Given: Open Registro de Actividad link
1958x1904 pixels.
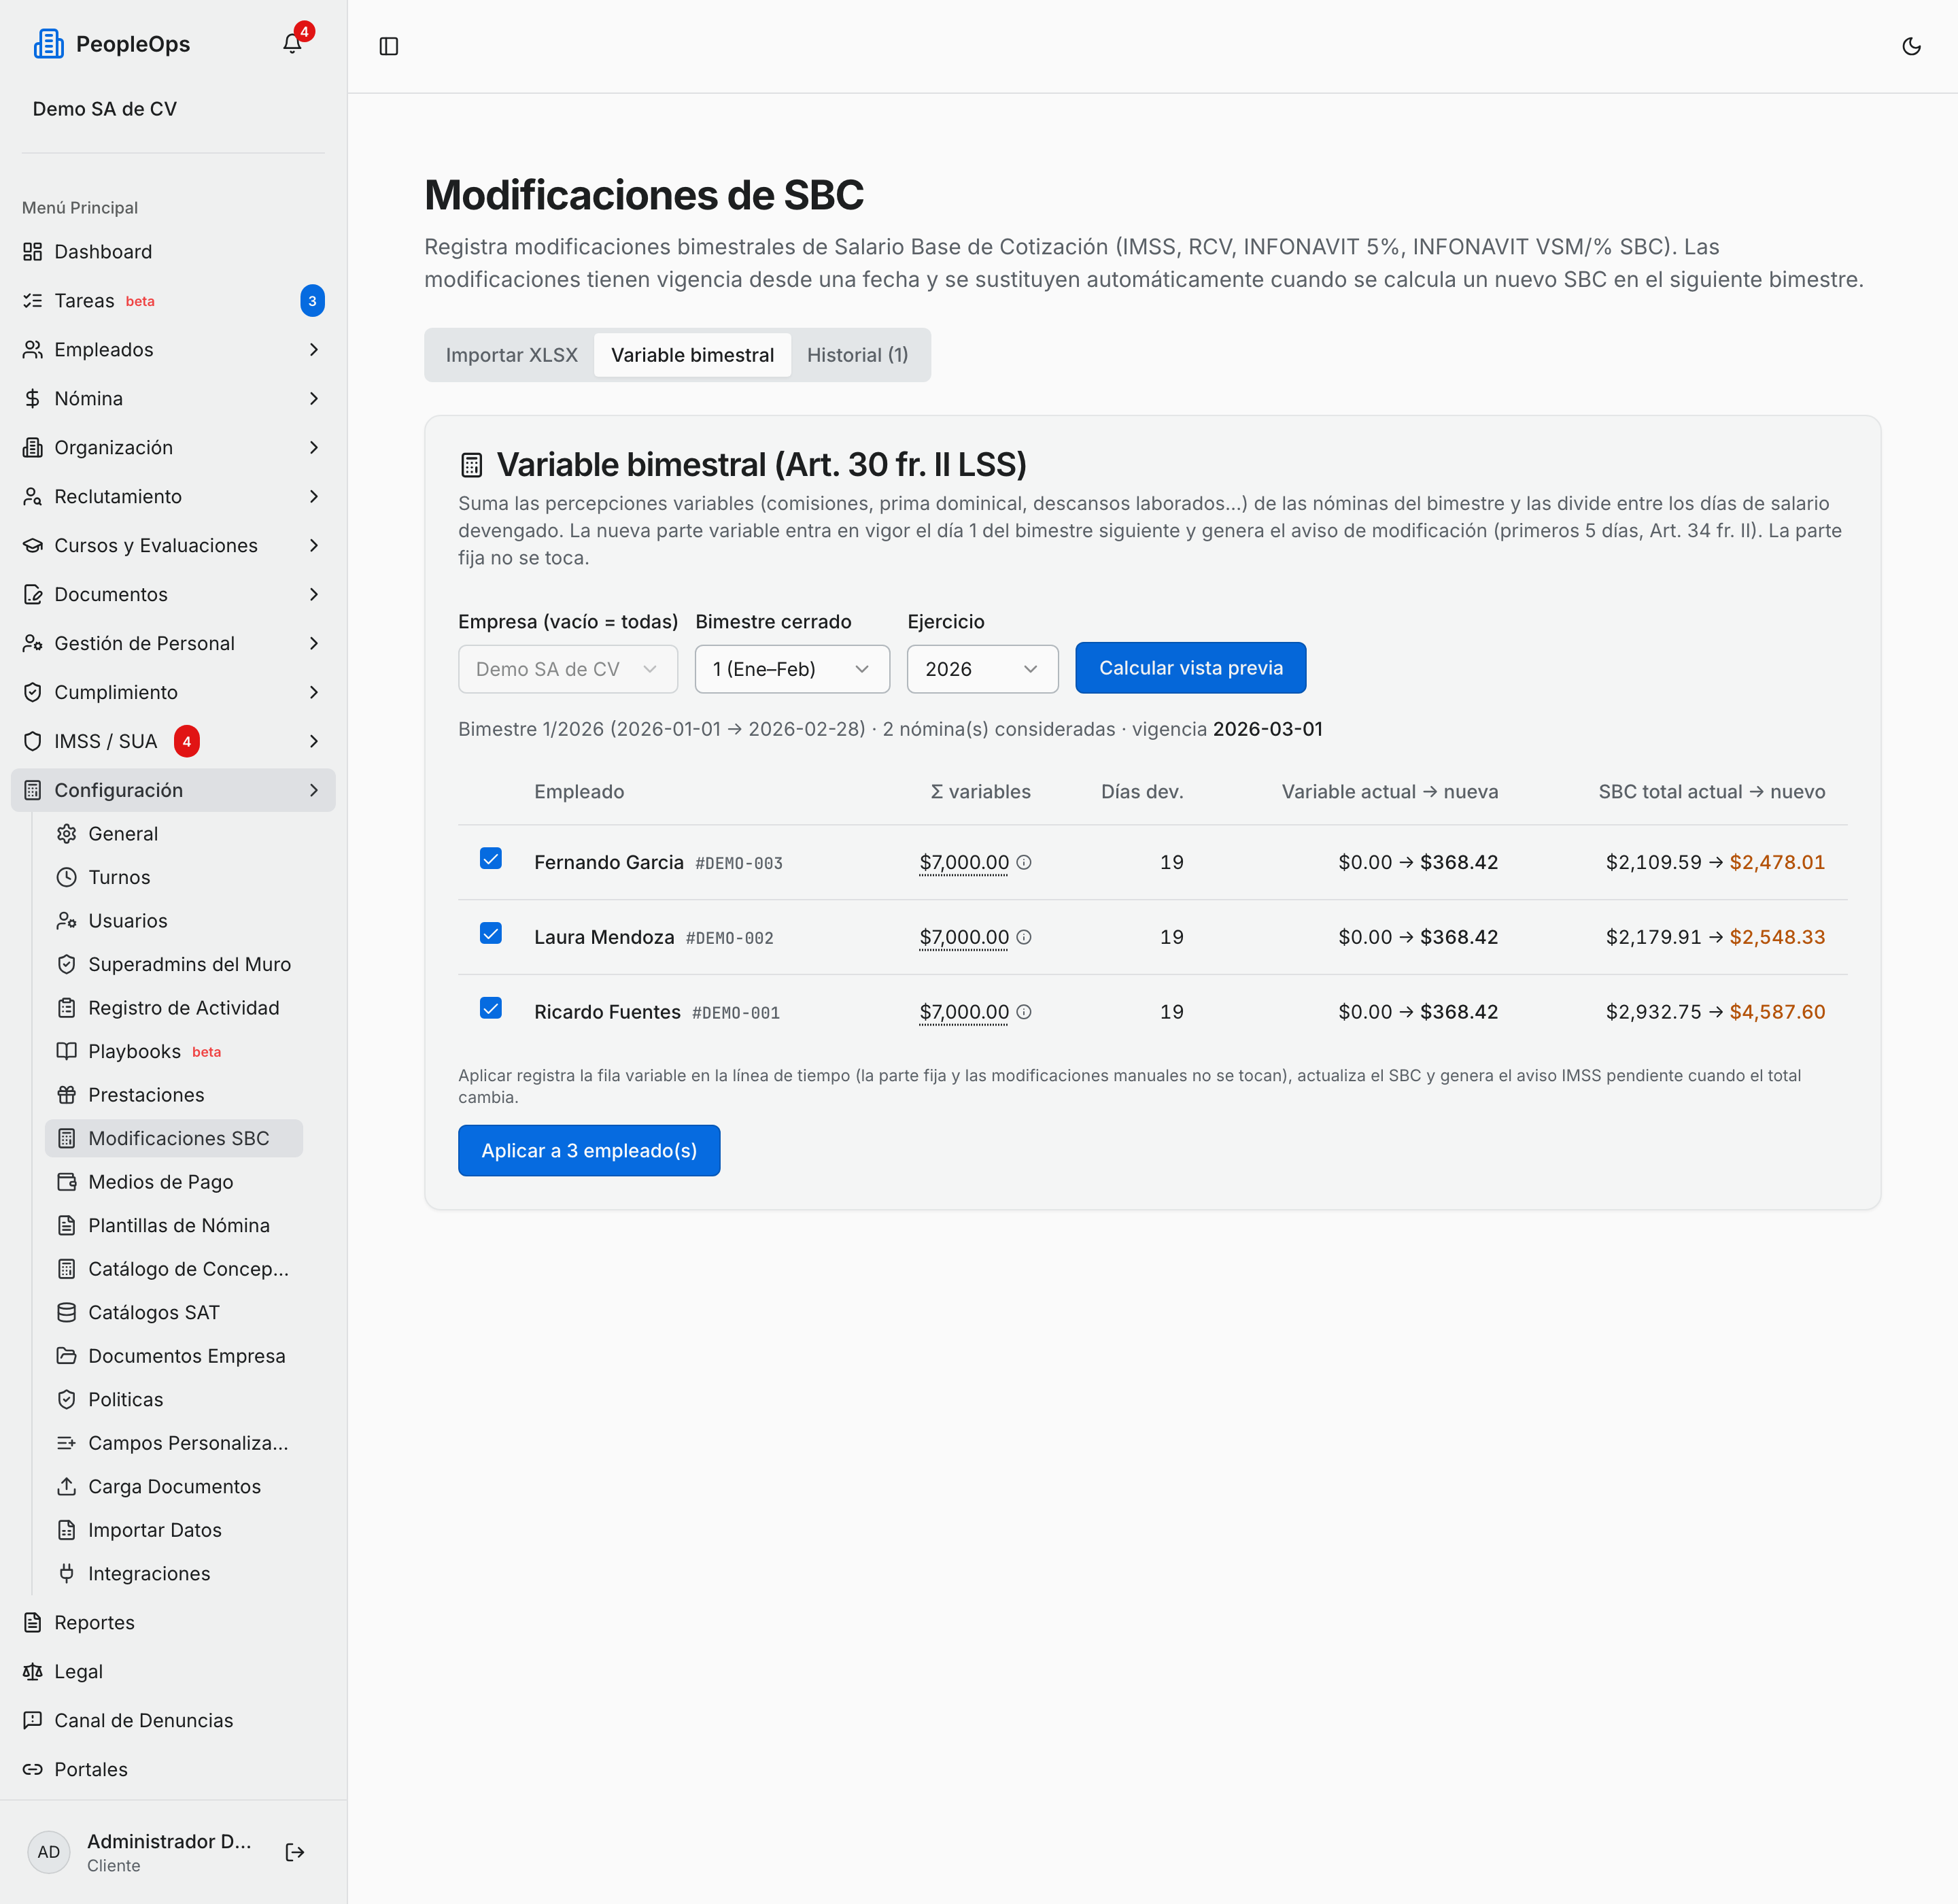Looking at the screenshot, I should pyautogui.click(x=174, y=1008).
